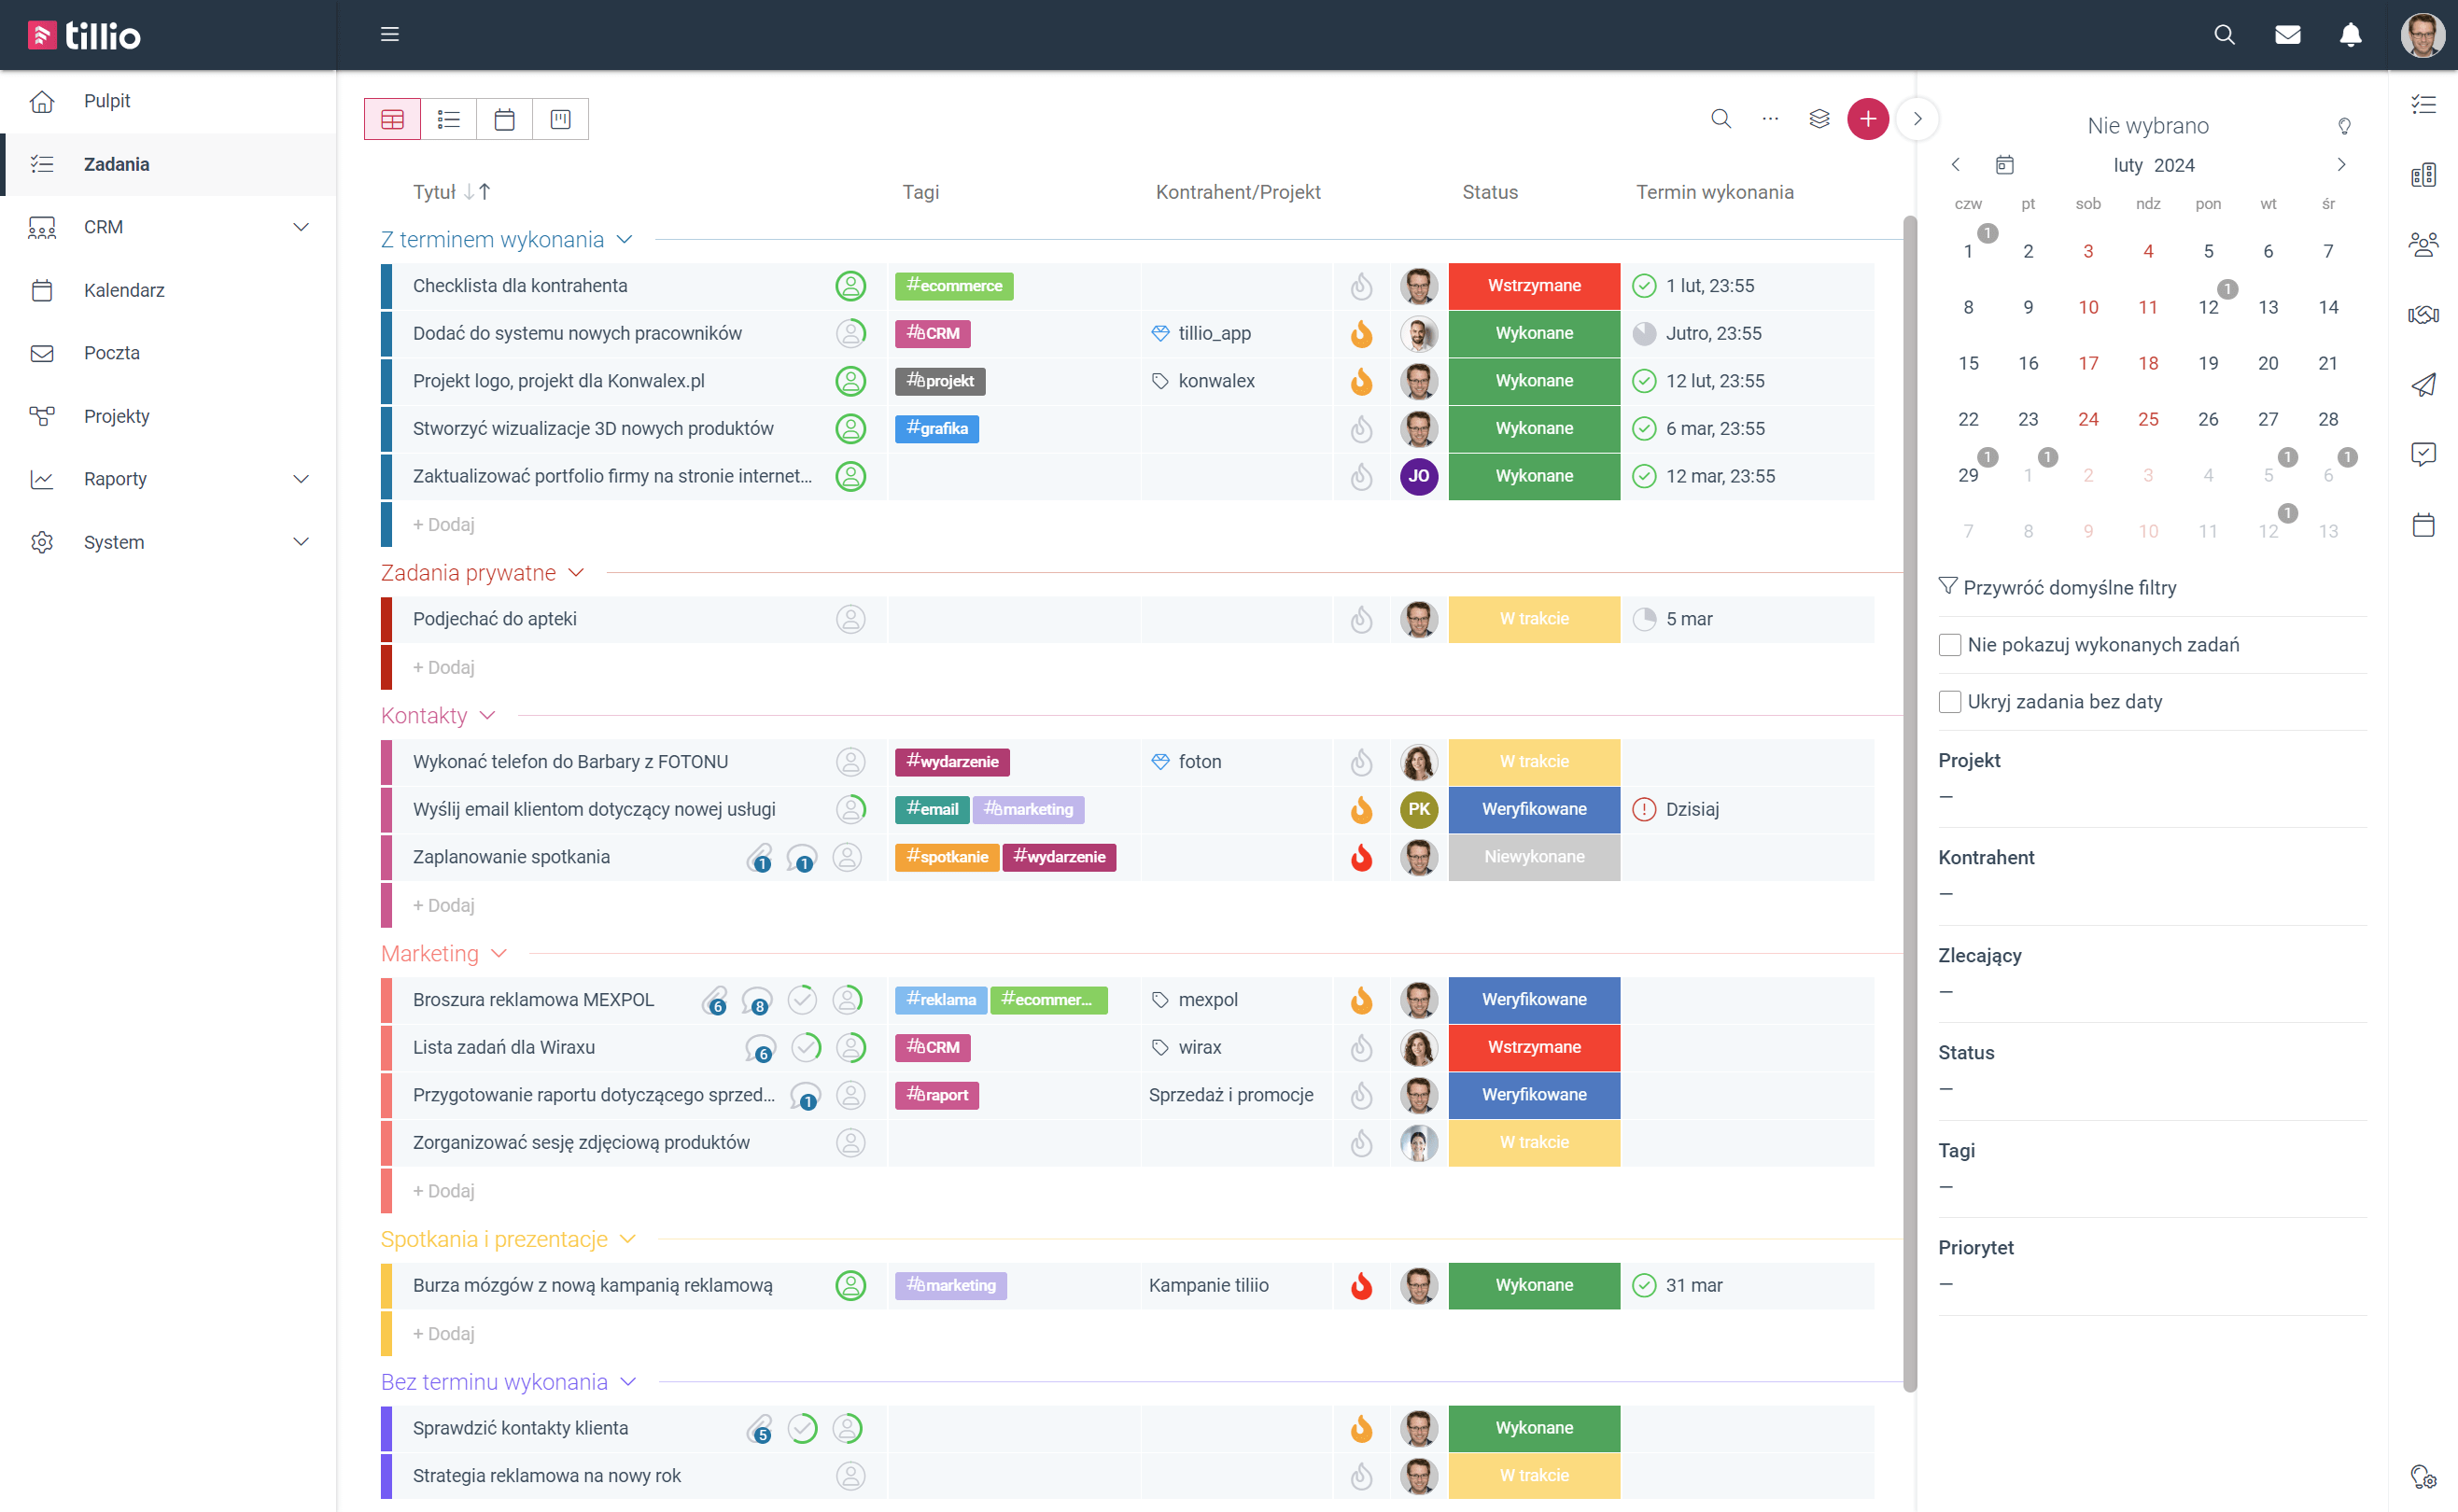
Task: Toggle completion circle for Checklista dla kontrahenta
Action: coord(850,286)
